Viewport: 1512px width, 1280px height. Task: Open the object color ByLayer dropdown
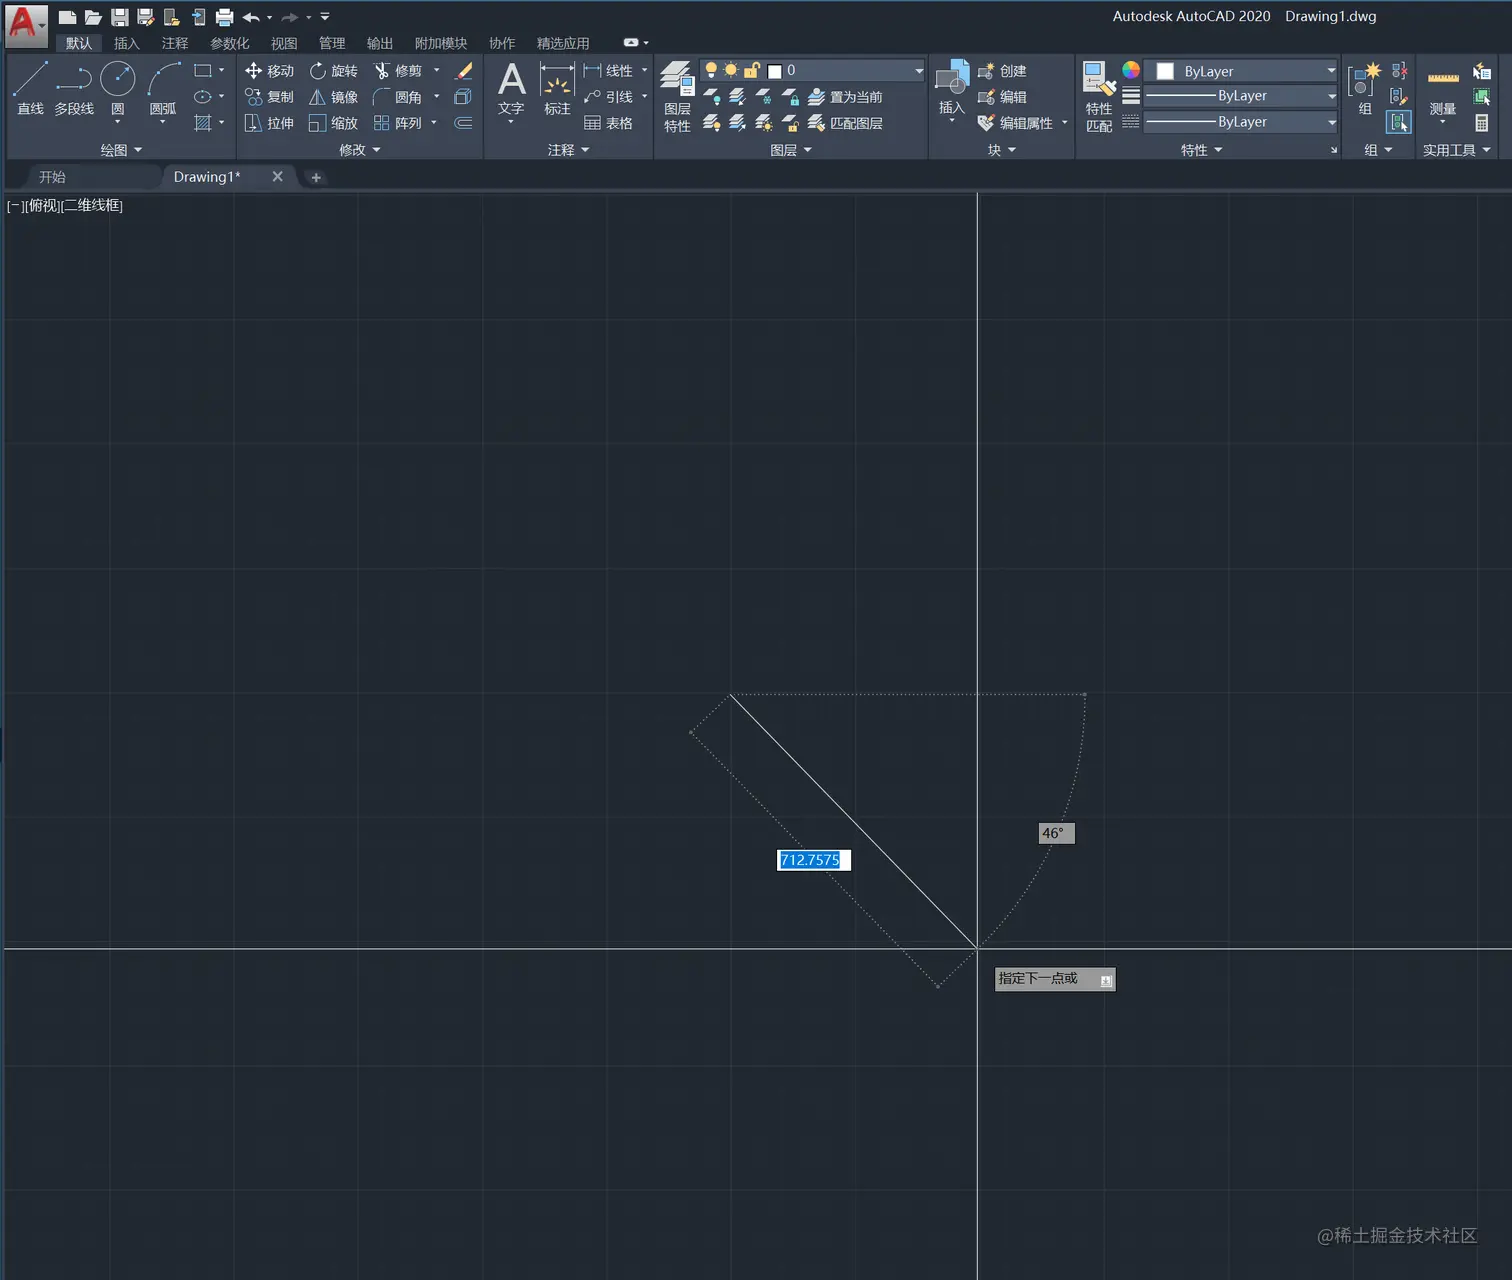(x=1331, y=71)
